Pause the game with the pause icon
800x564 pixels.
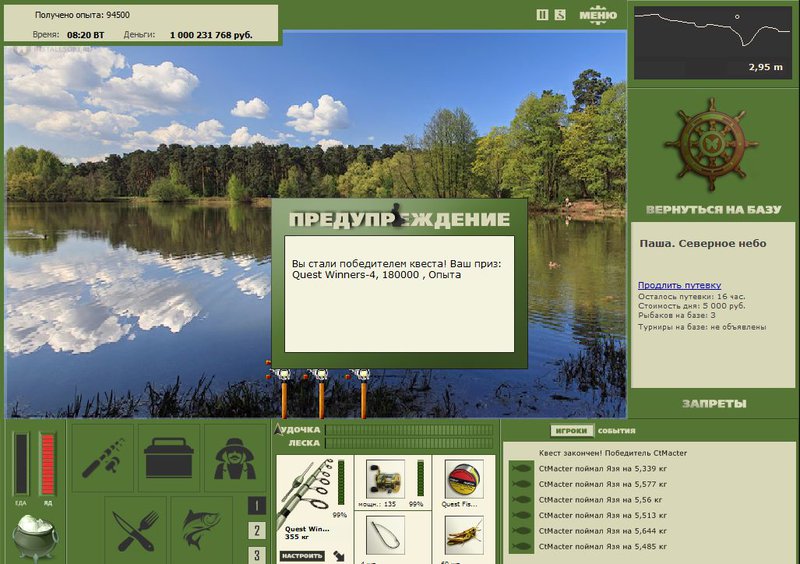(542, 15)
